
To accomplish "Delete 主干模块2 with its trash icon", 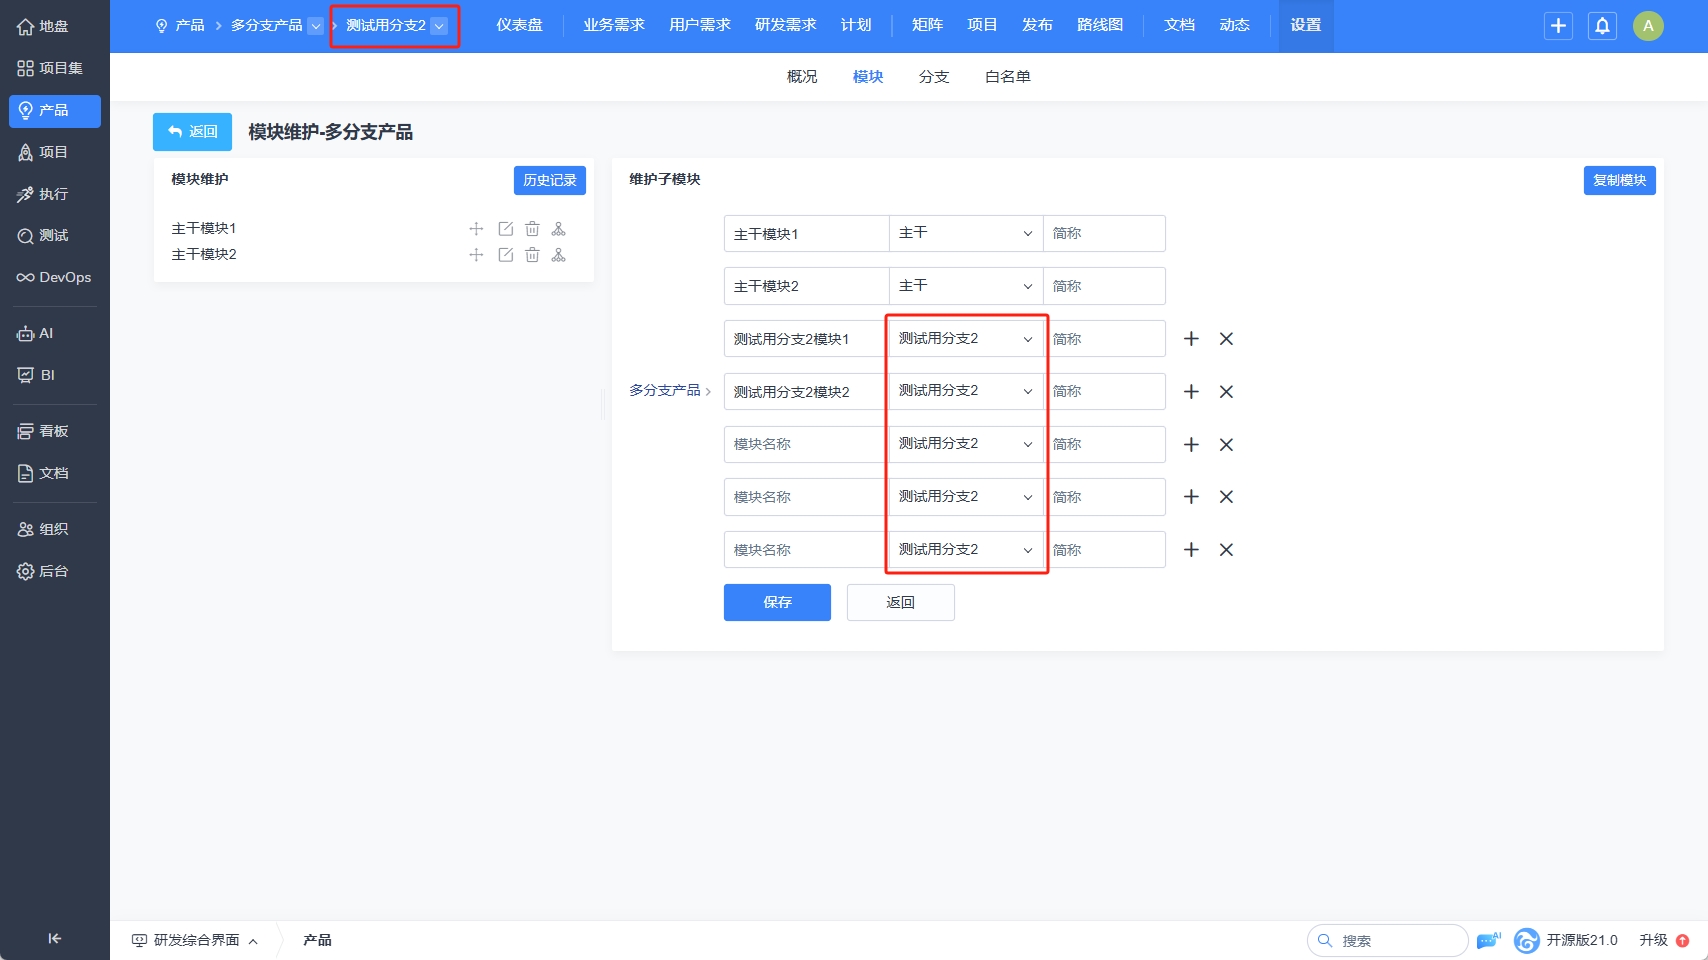I will click(x=532, y=255).
